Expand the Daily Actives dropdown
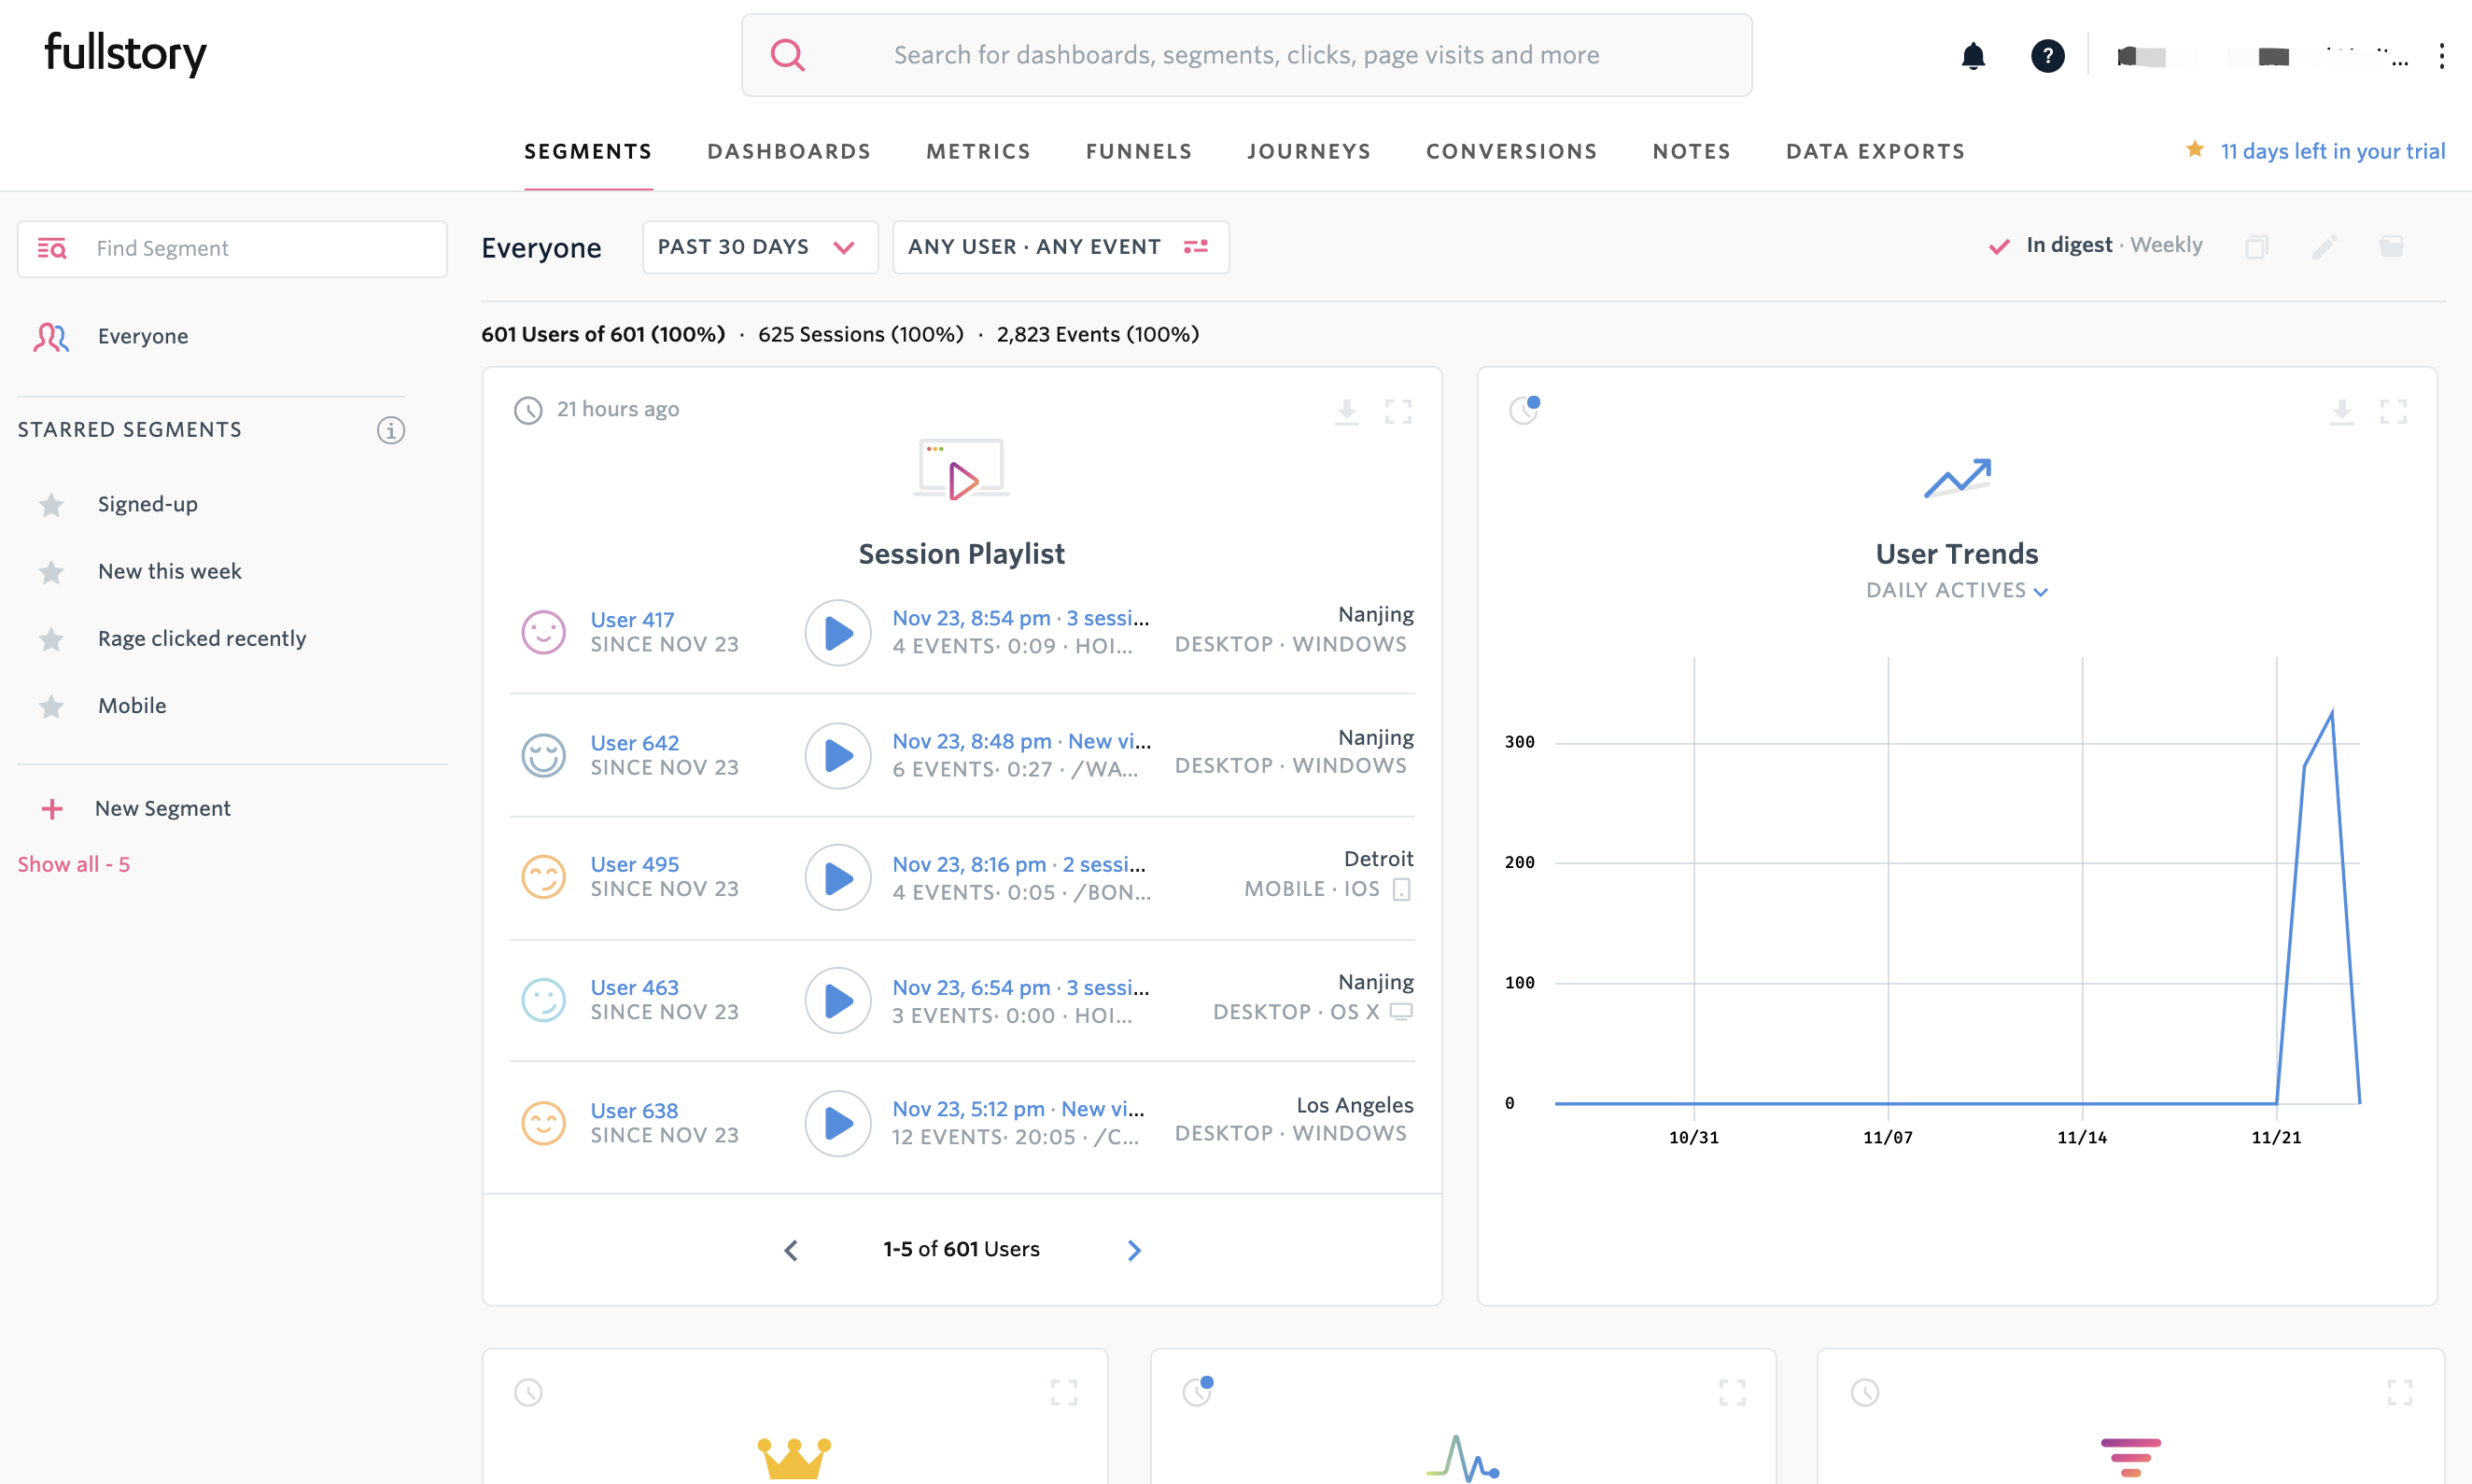 (x=1956, y=590)
